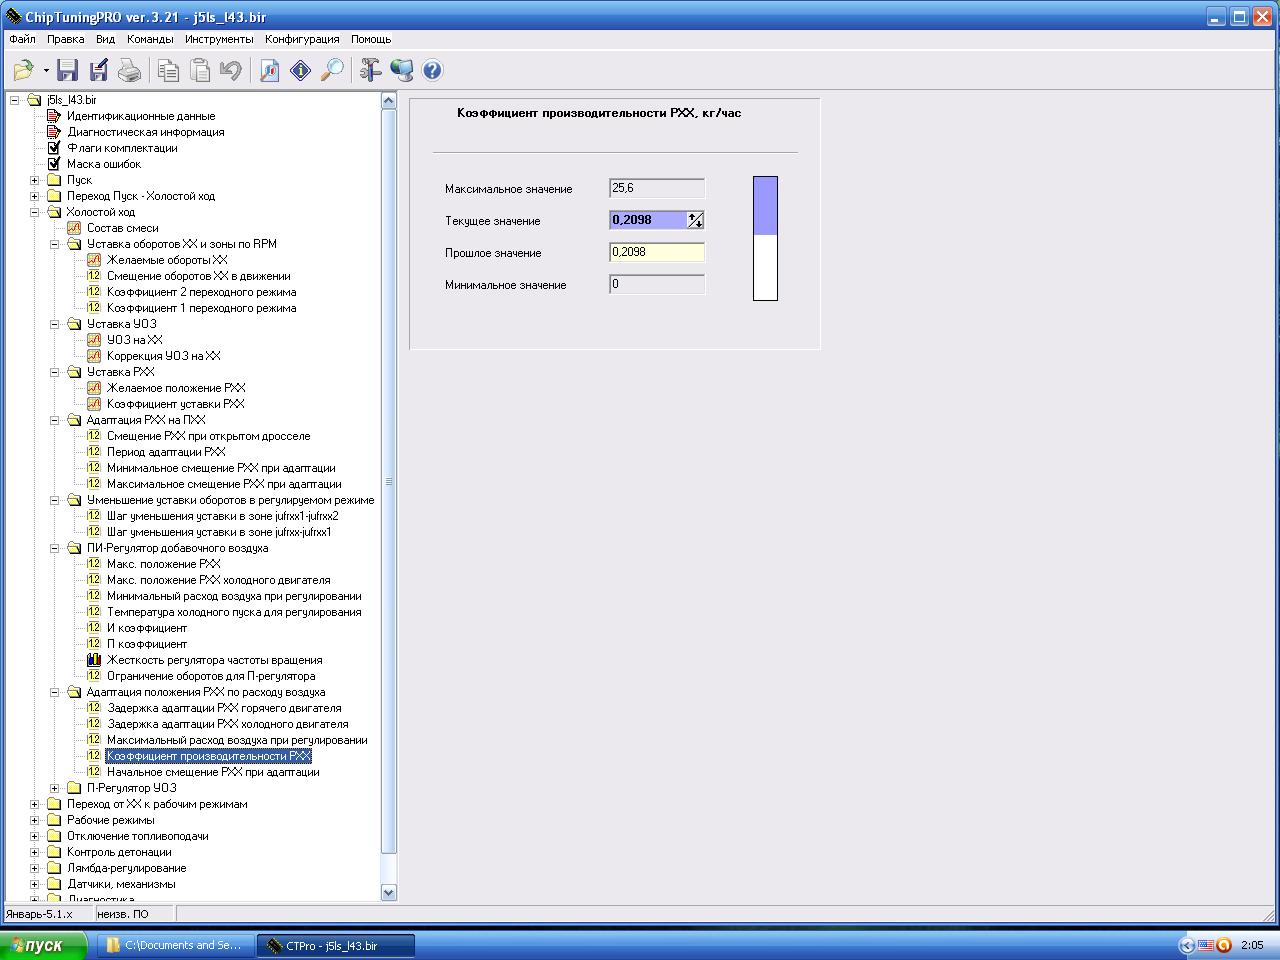Click the open file folder icon

23,70
